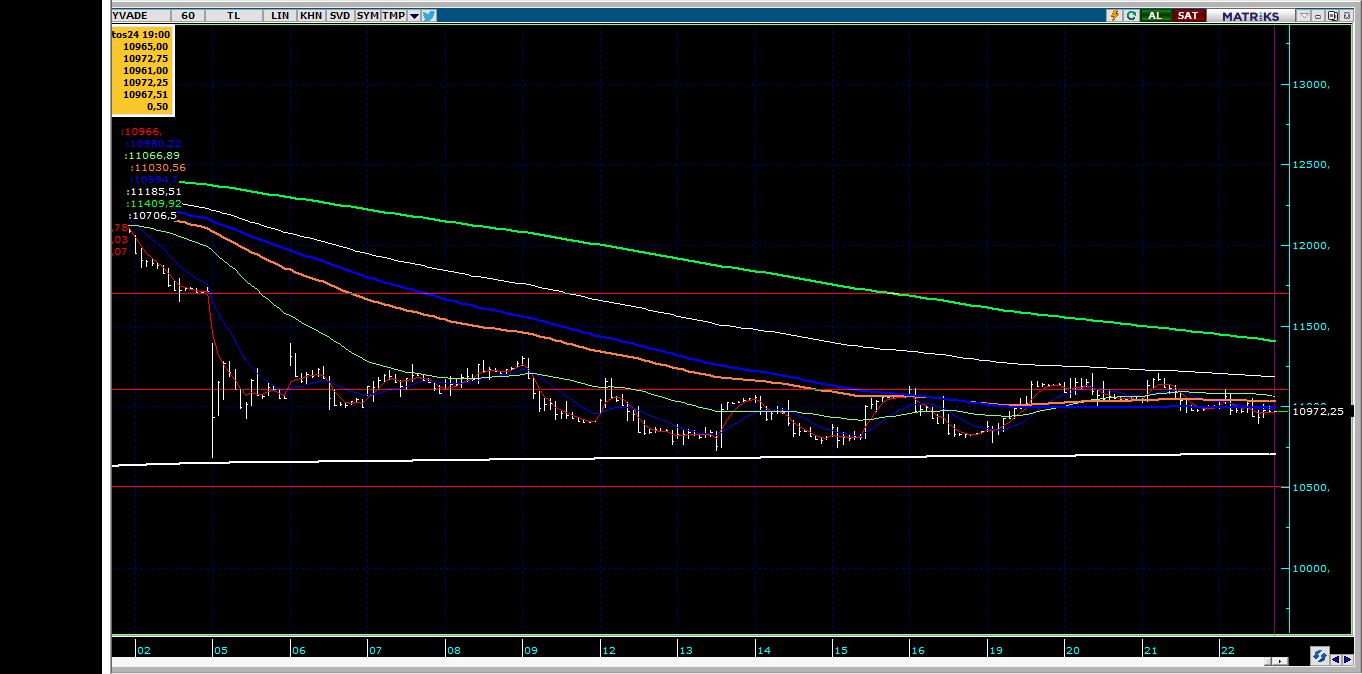This screenshot has height=674, width=1362.
Task: Open the 60 period selector
Action: tap(187, 15)
